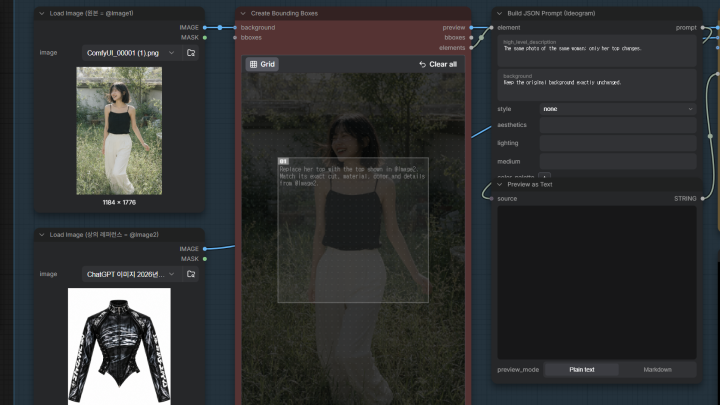The width and height of the screenshot is (720, 405).
Task: Click the '1184 × 1776' image size text
Action: tap(119, 202)
